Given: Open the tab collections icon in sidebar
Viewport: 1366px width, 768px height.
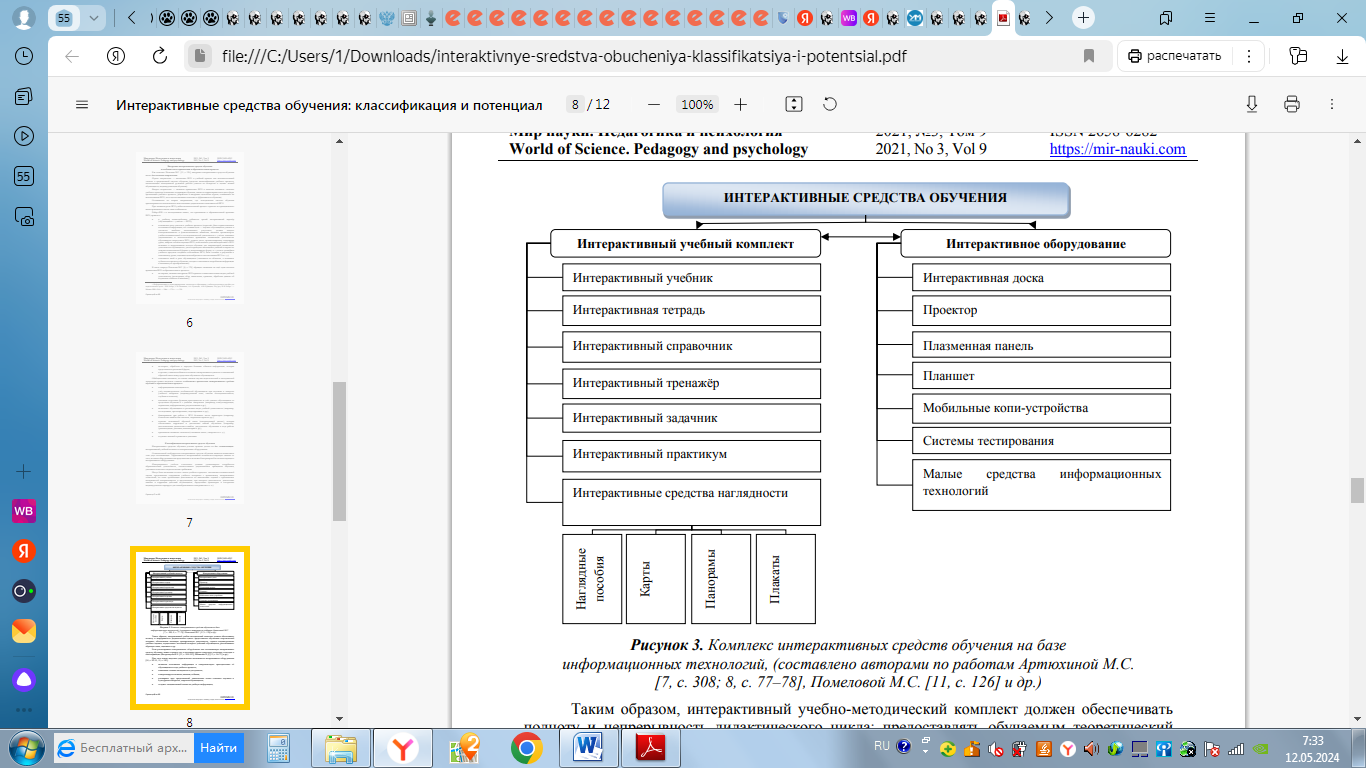Looking at the screenshot, I should click(24, 96).
